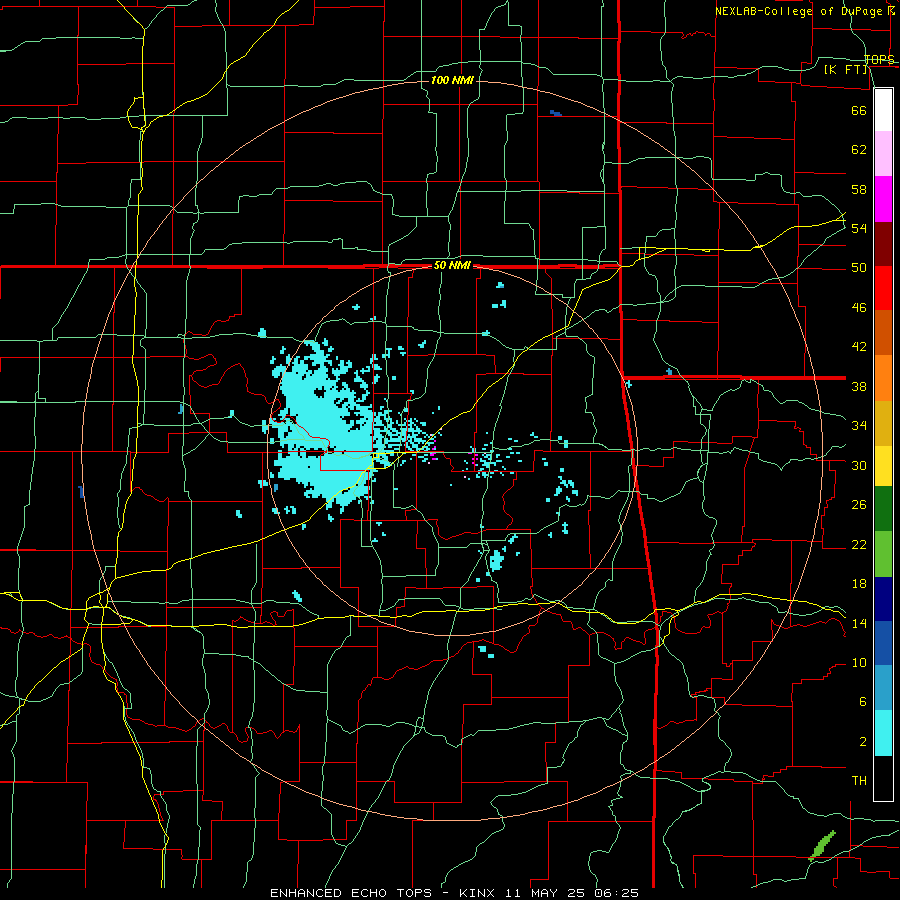The width and height of the screenshot is (900, 900).
Task: Select the bright magenta legend swatch
Action: [883, 199]
